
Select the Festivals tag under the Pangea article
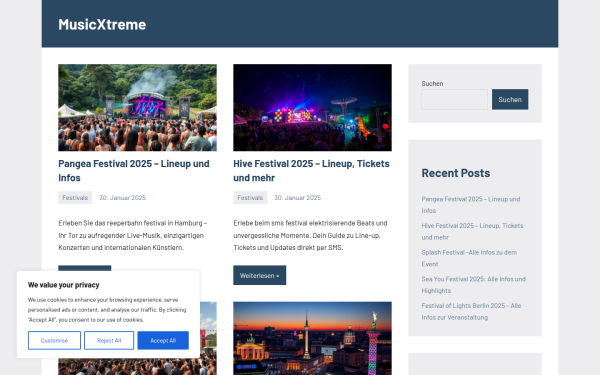[75, 198]
